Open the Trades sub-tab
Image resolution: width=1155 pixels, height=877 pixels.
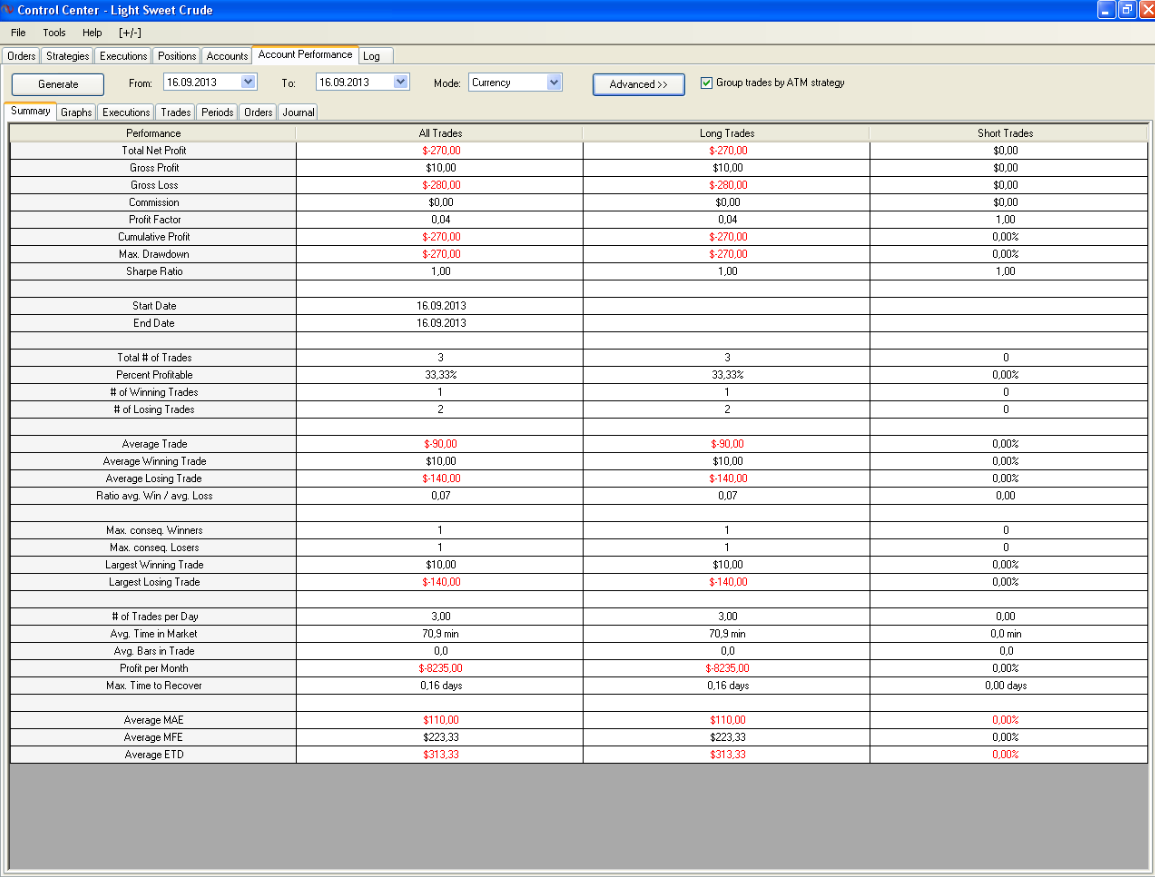pos(175,112)
